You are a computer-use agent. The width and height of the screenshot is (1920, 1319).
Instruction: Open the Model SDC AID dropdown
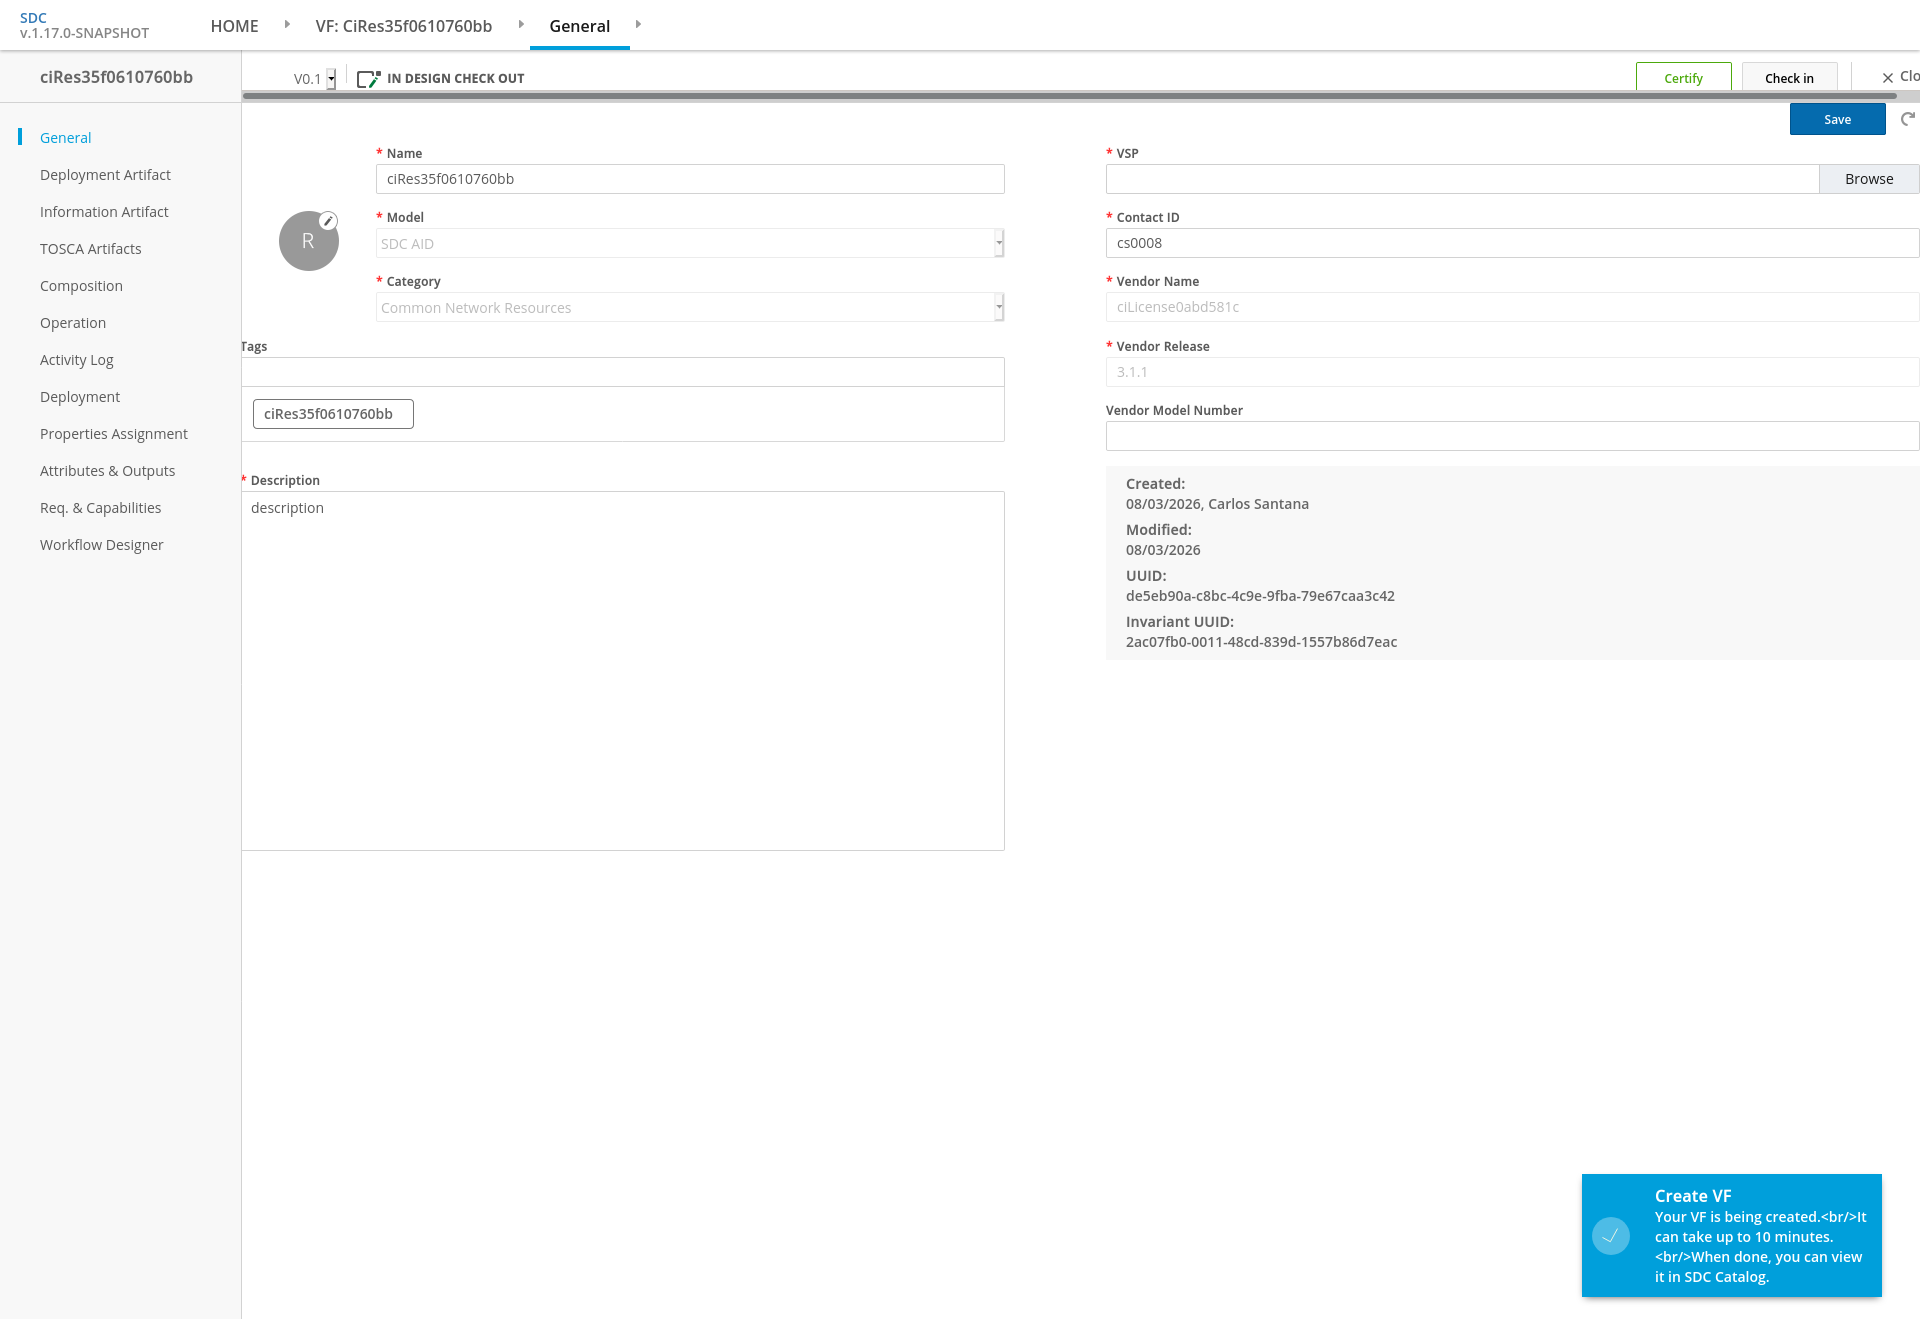tap(690, 243)
